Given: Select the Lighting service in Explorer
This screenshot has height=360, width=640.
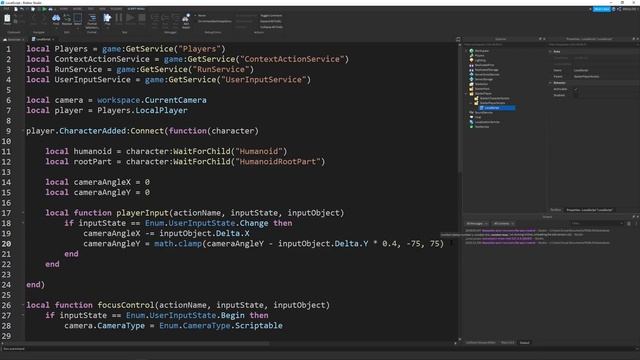Looking at the screenshot, I should 480,60.
